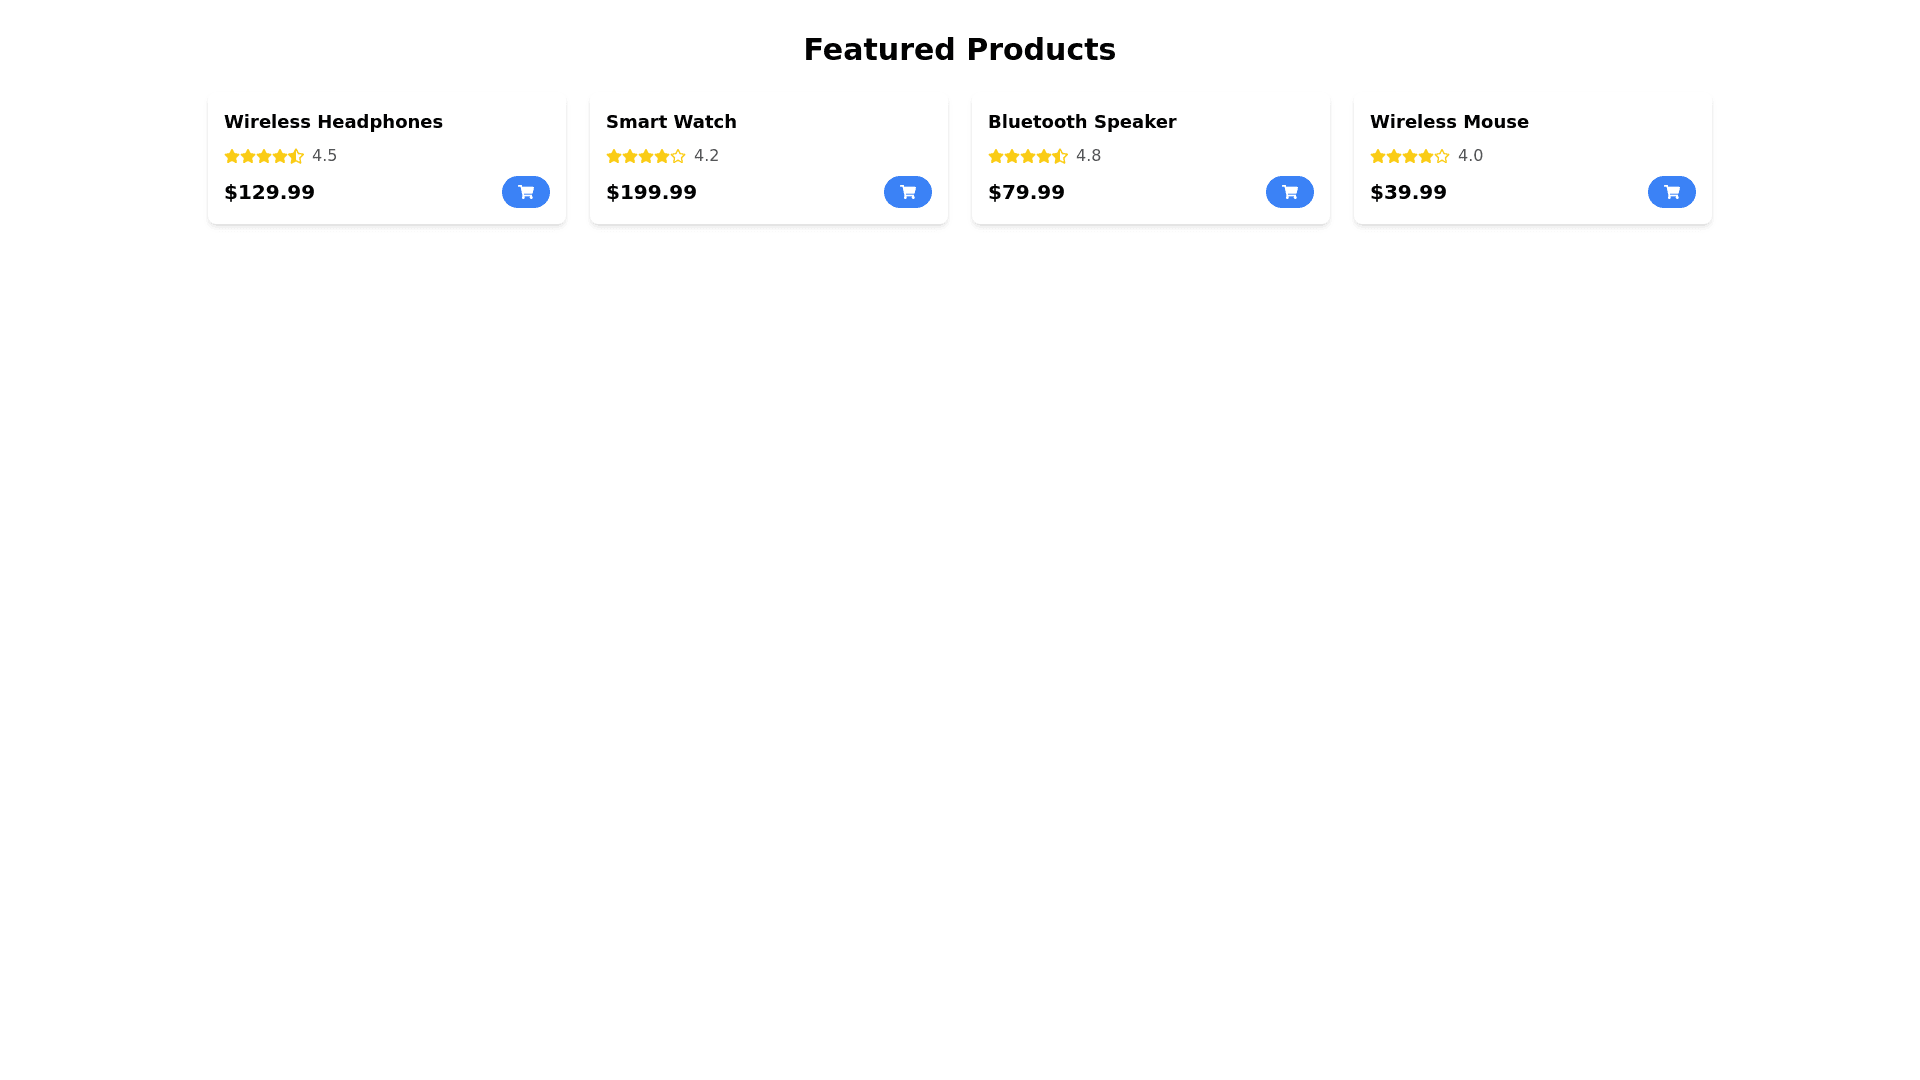Click the 4.0 rating value

(1470, 156)
